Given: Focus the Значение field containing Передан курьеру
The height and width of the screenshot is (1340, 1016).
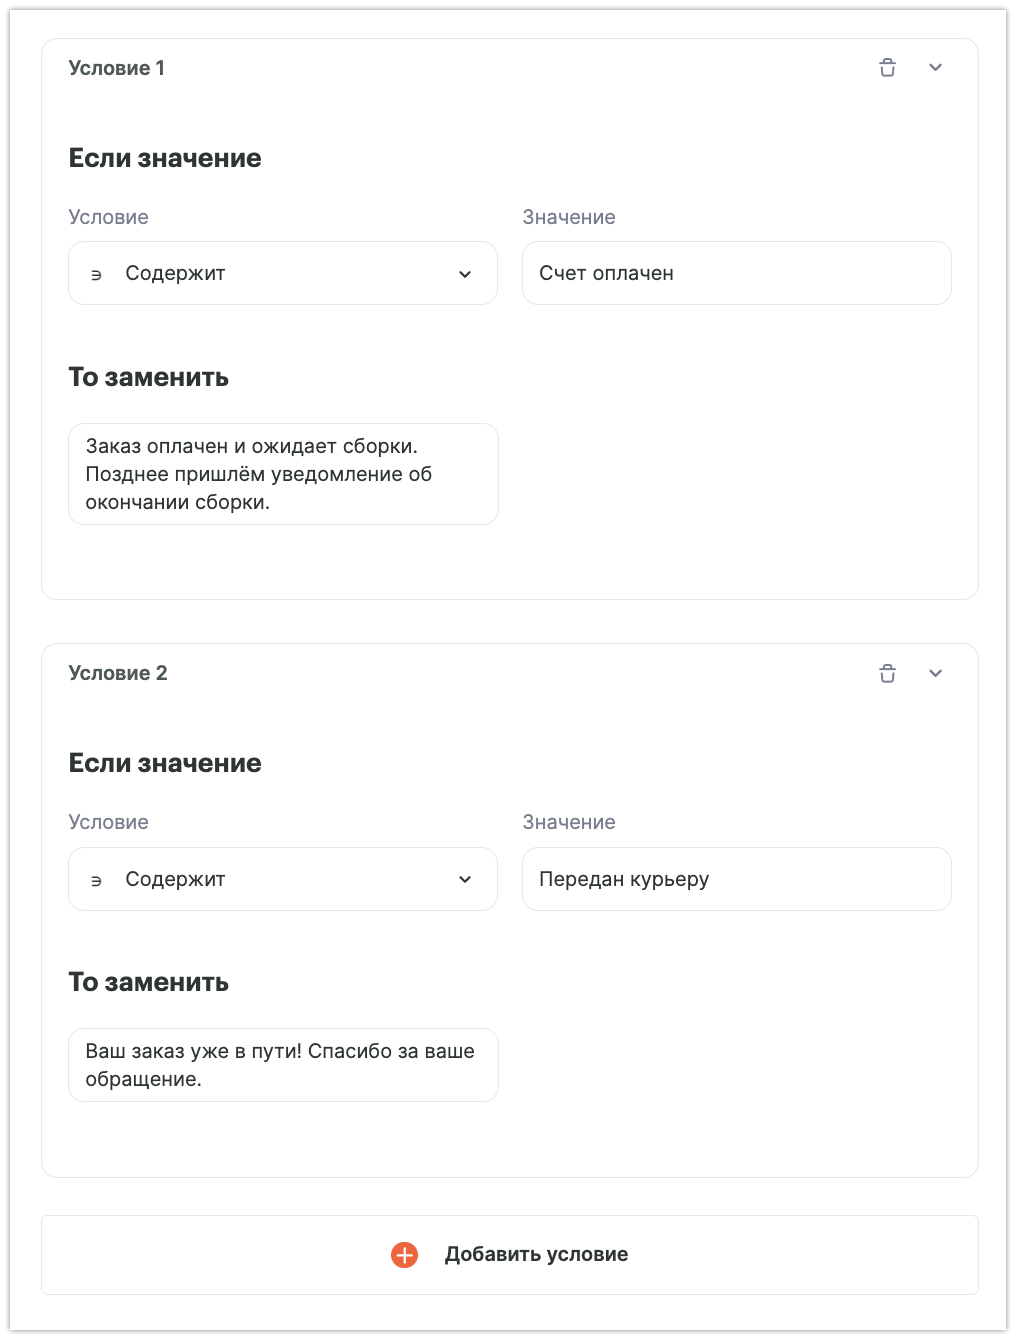Looking at the screenshot, I should (736, 879).
